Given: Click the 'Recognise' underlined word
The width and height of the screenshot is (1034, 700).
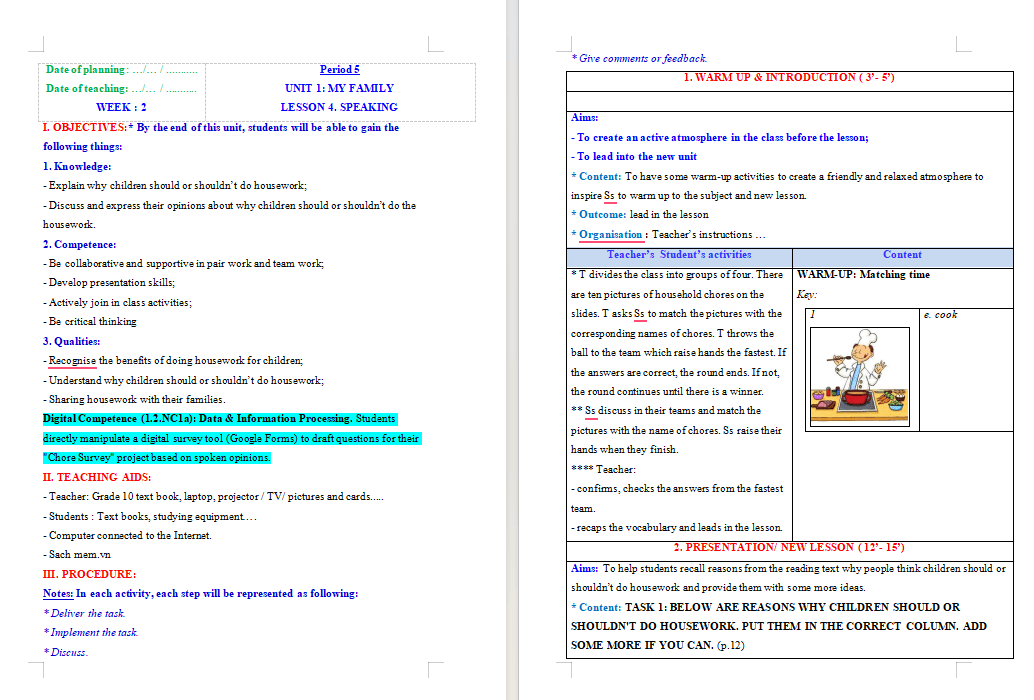Looking at the screenshot, I should [73, 361].
